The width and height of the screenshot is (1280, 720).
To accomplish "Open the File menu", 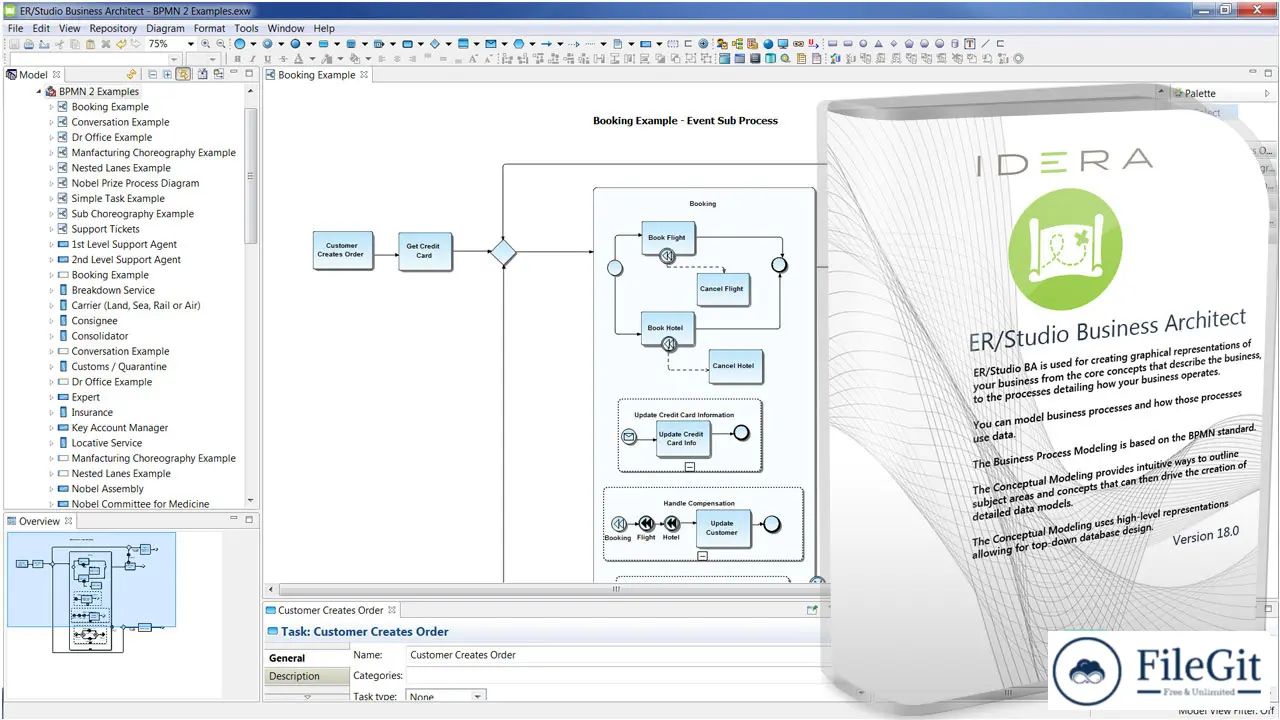I will point(15,29).
